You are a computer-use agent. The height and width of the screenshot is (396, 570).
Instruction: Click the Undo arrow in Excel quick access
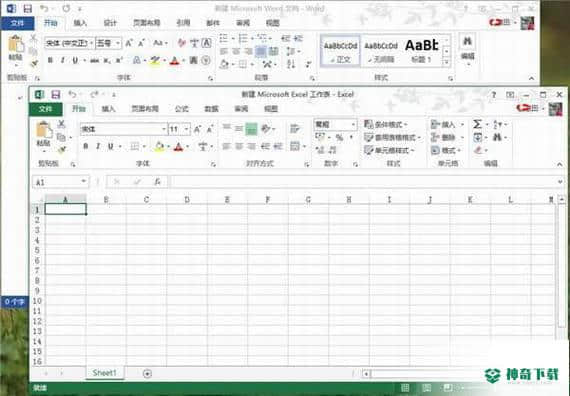click(x=72, y=94)
